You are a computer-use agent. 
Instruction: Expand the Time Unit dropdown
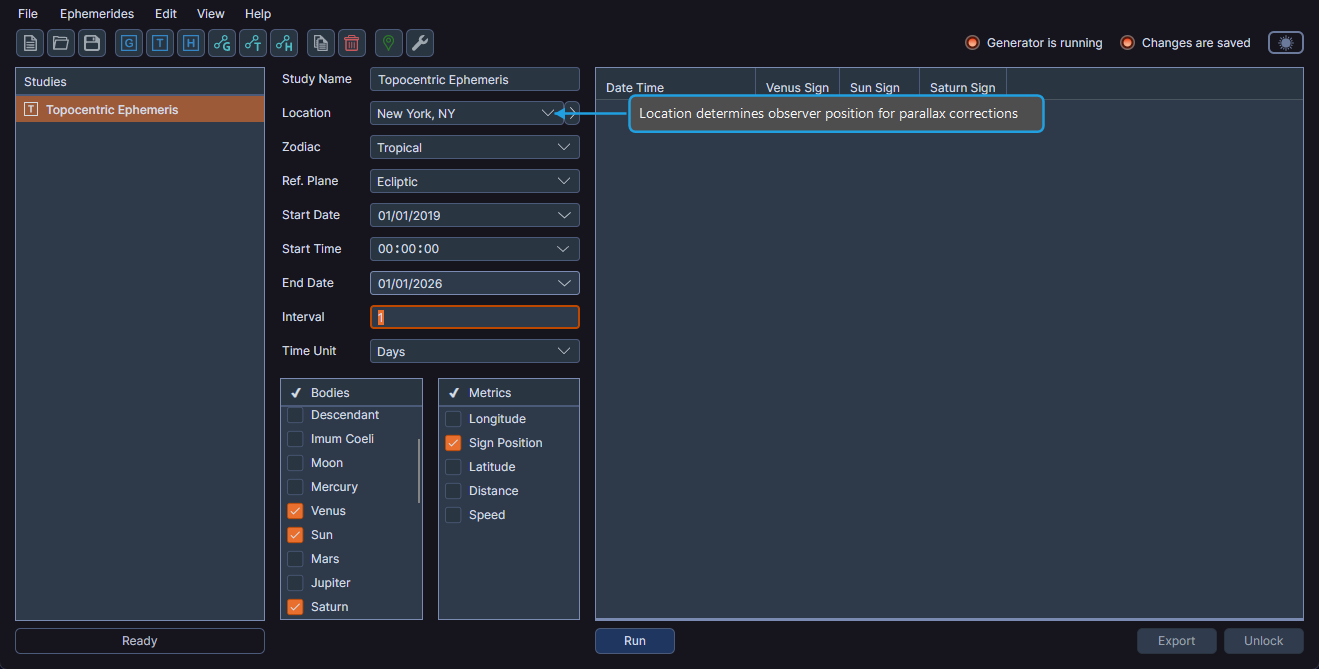474,351
